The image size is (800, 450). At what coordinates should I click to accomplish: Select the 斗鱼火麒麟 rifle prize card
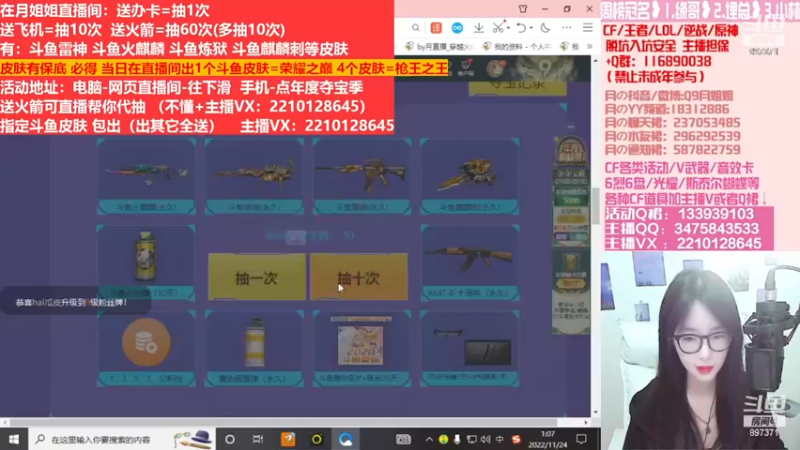pos(146,177)
